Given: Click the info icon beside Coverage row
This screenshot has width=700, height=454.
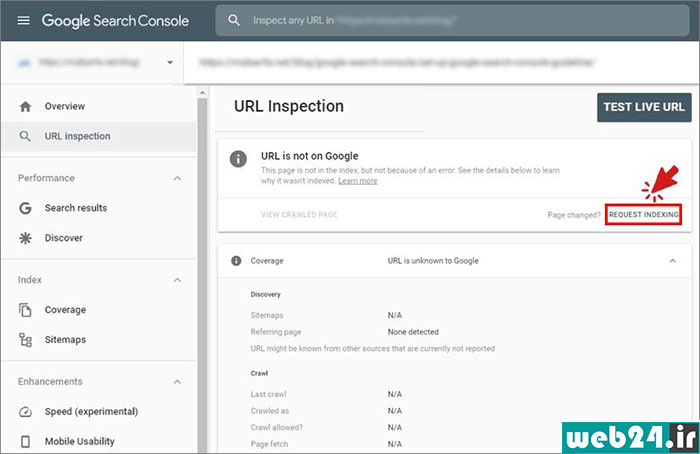Looking at the screenshot, I should [236, 261].
